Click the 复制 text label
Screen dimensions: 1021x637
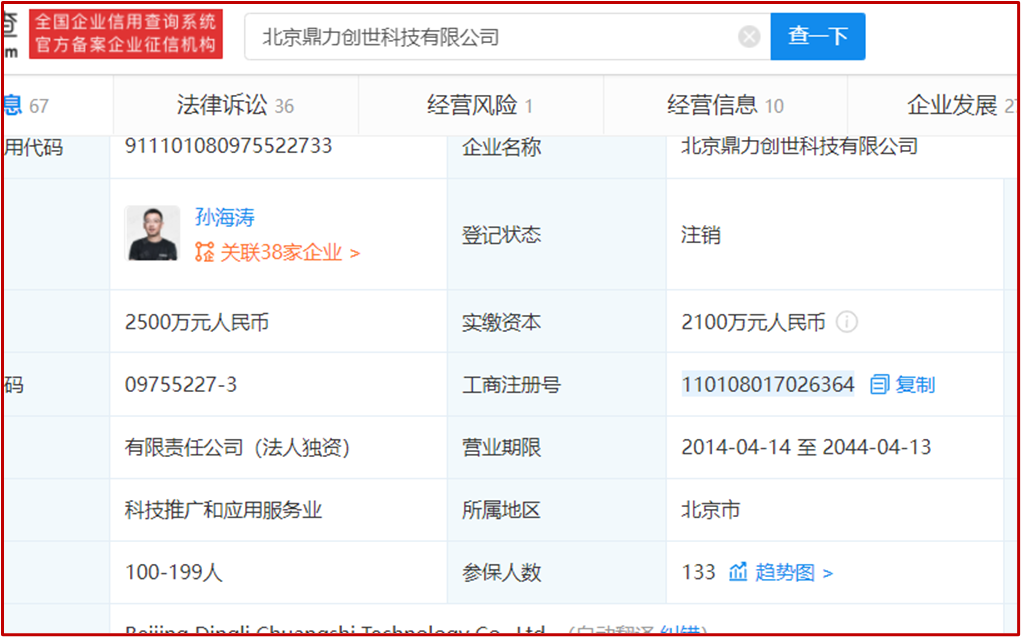click(x=915, y=384)
